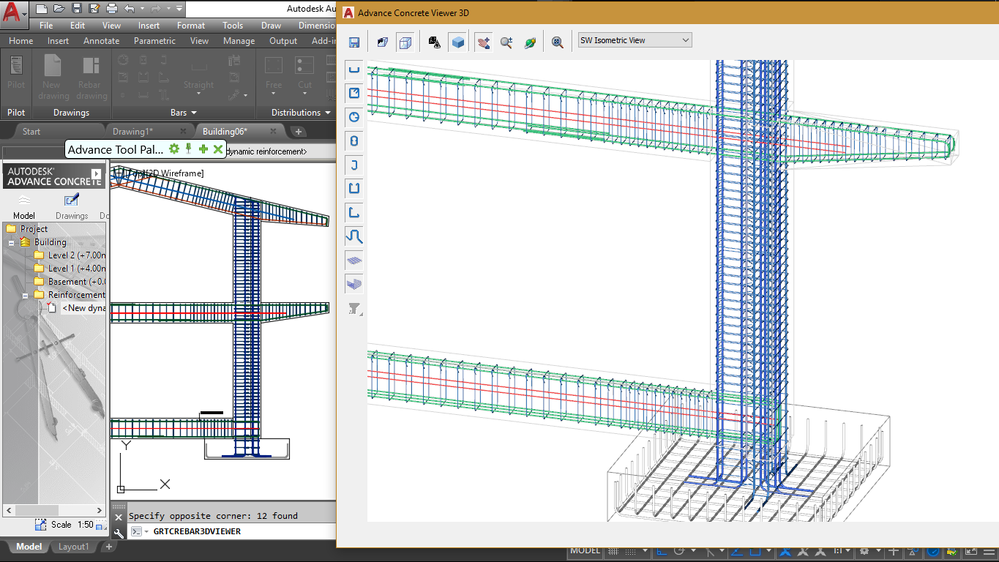Open the SW Isometric View dropdown
The image size is (999, 562).
click(635, 40)
